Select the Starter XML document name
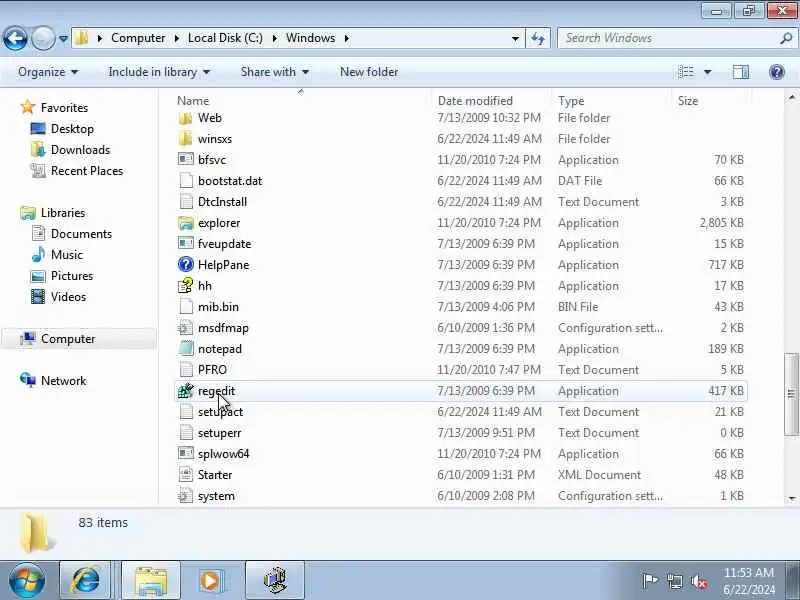Viewport: 800px width, 600px height. click(x=215, y=474)
